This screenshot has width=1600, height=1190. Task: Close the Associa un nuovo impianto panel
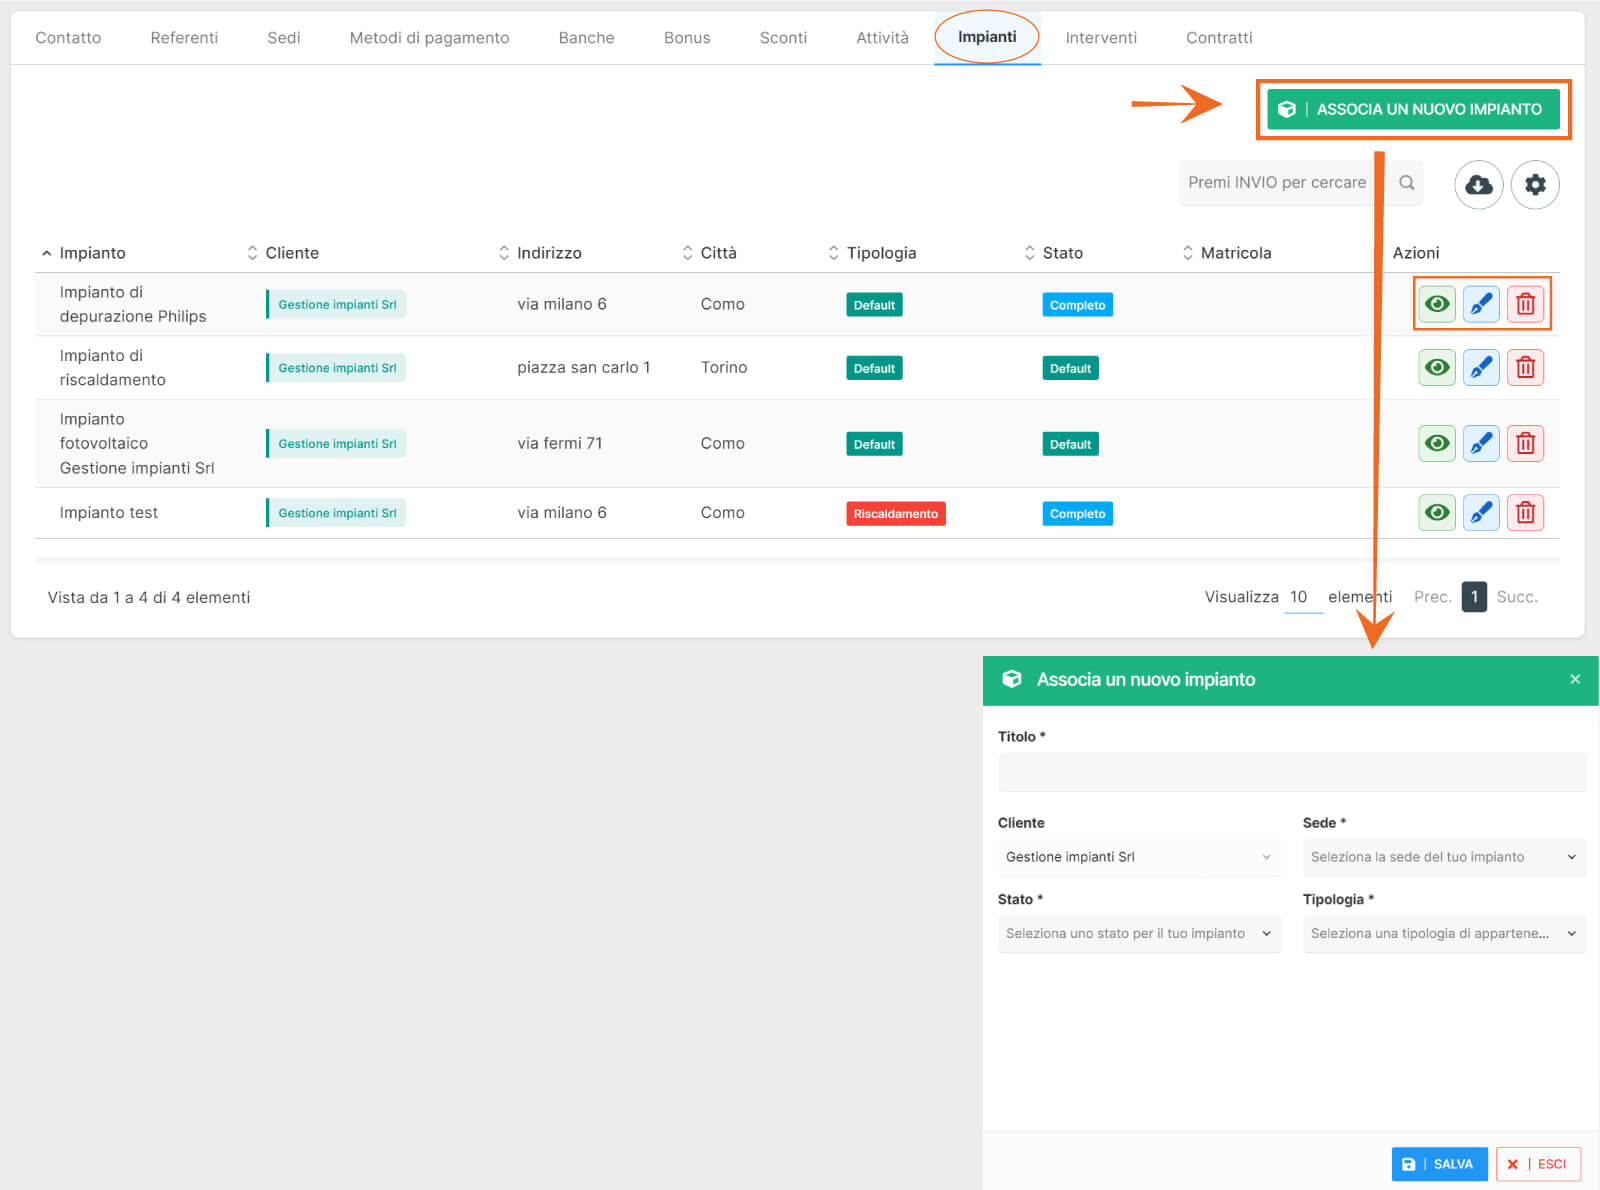click(1574, 680)
